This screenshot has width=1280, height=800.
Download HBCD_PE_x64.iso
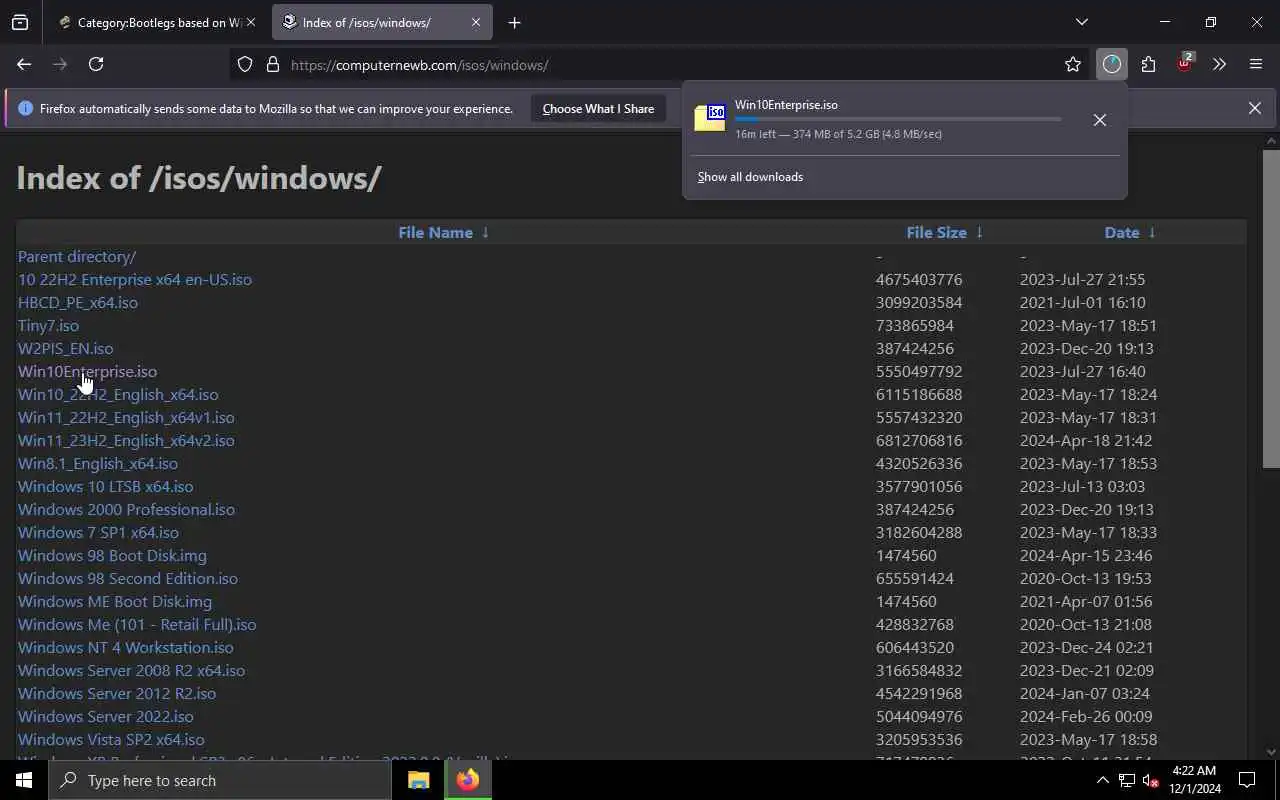tap(78, 303)
